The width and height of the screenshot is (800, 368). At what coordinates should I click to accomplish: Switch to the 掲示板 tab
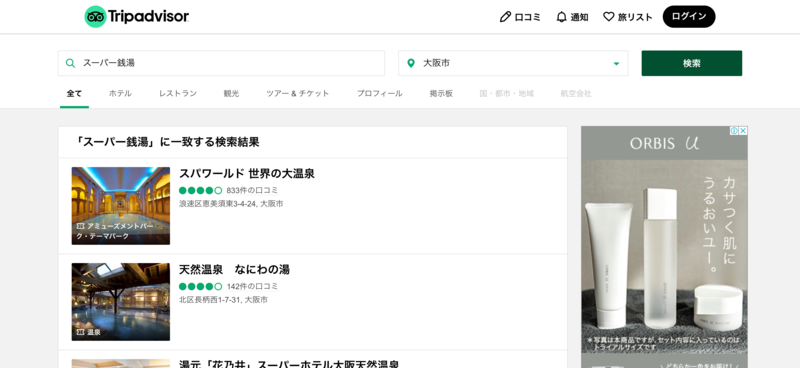click(441, 93)
